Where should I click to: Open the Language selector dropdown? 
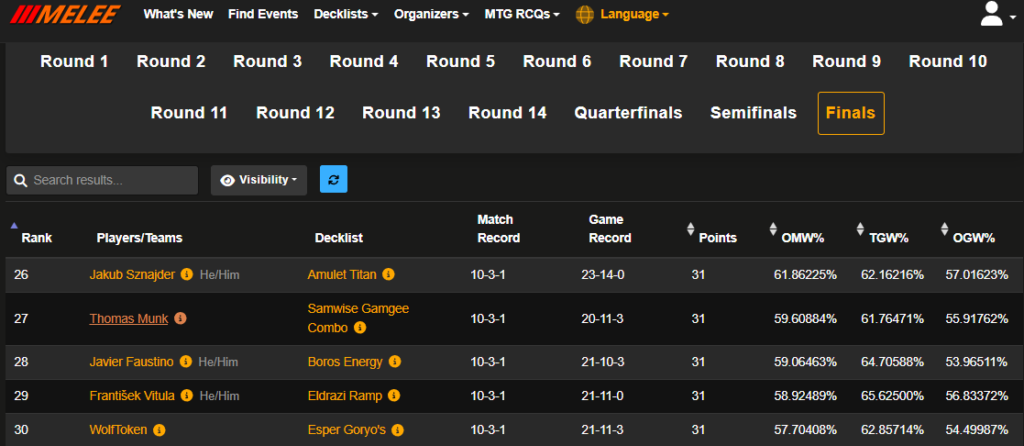tap(622, 14)
